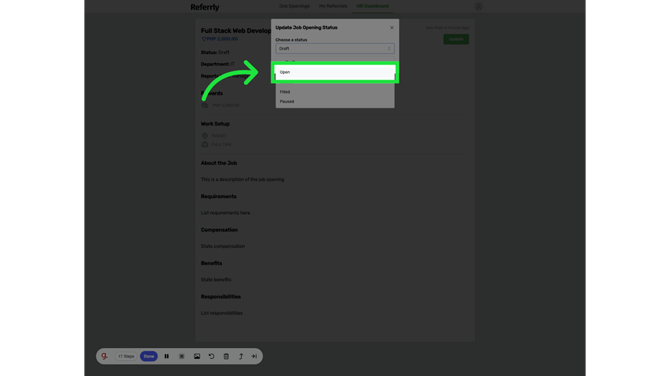670x376 pixels.
Task: Click the green Update button
Action: [456, 39]
